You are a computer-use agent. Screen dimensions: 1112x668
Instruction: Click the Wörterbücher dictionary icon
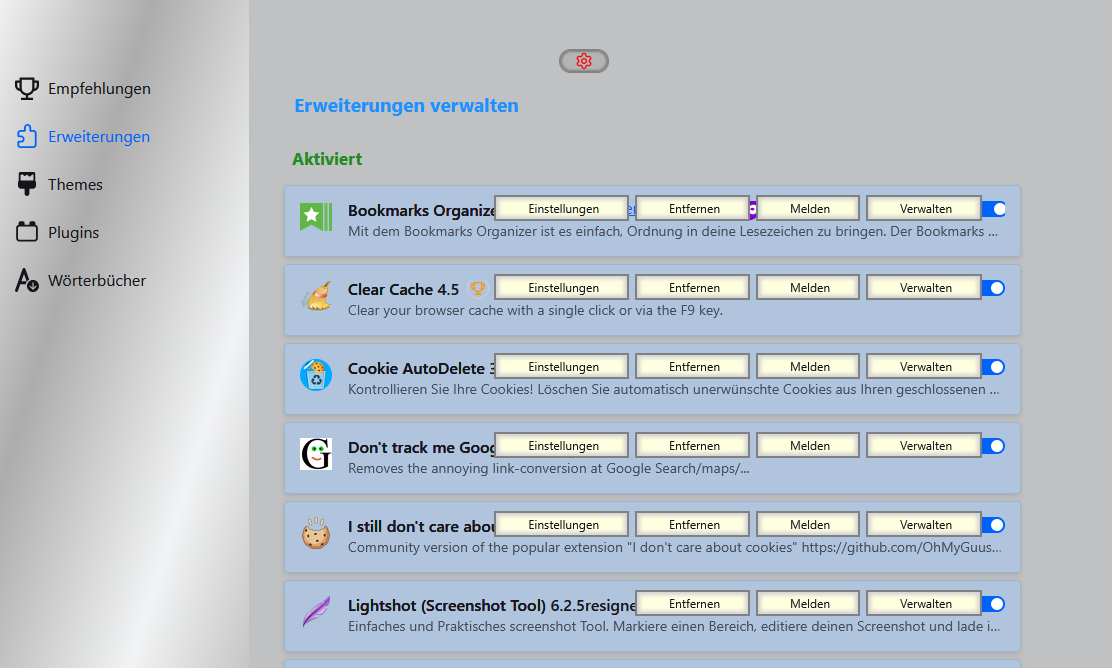[27, 280]
